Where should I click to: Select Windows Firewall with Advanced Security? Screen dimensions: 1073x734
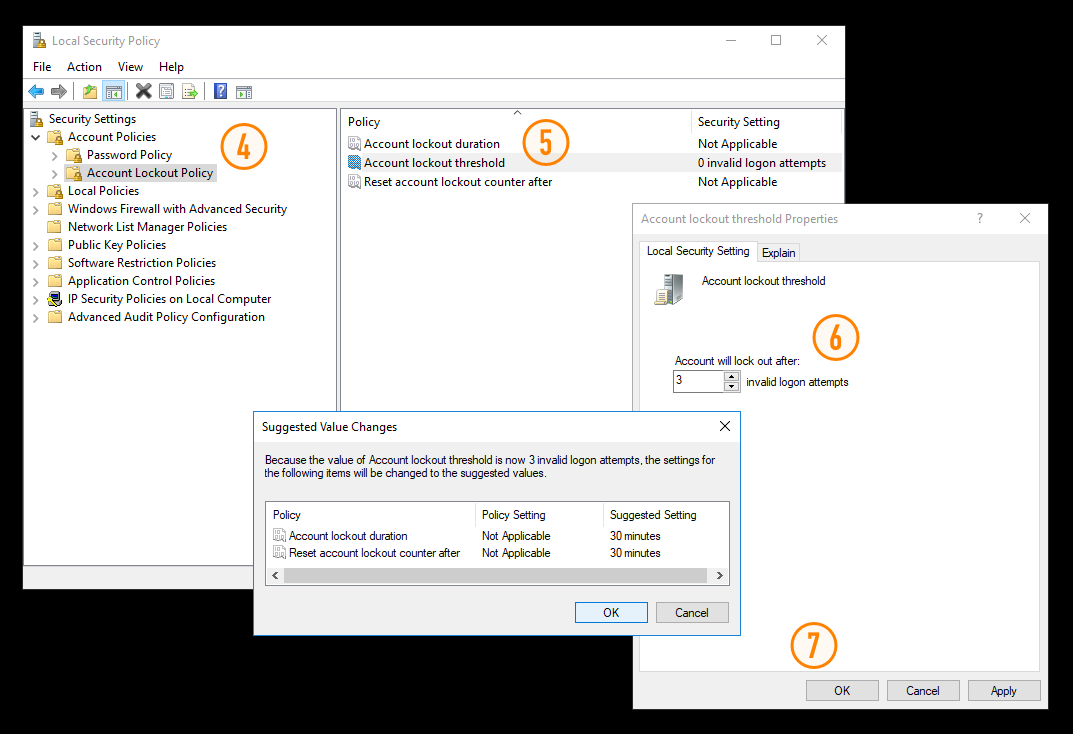(177, 209)
